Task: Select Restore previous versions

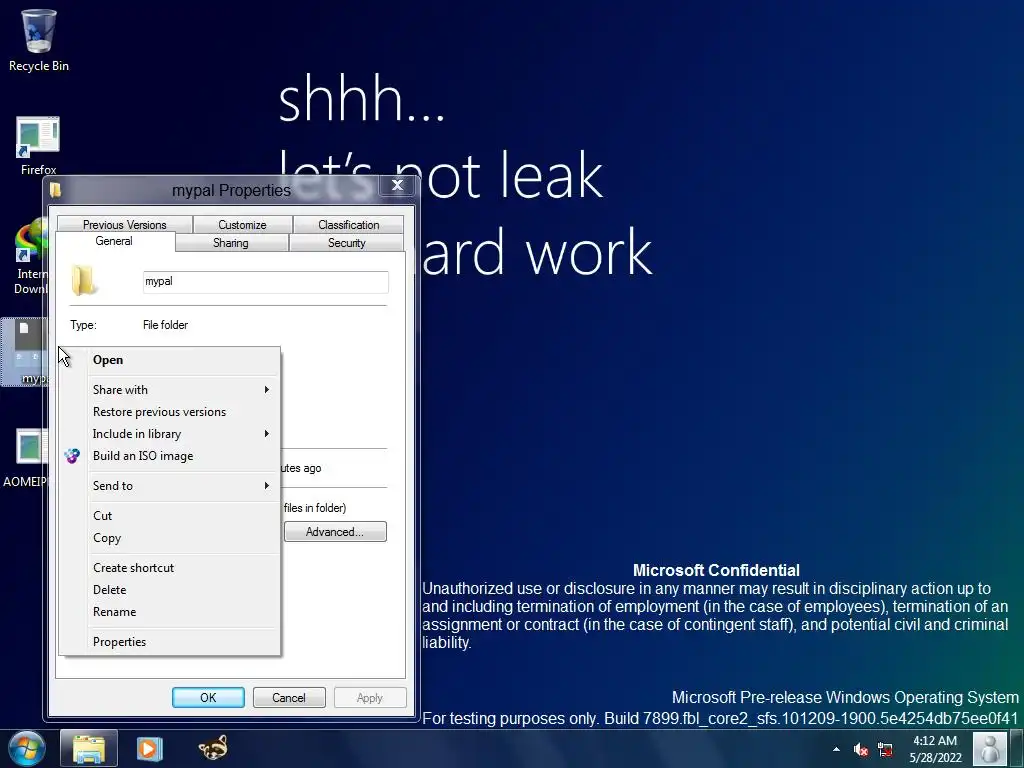Action: pyautogui.click(x=170, y=412)
